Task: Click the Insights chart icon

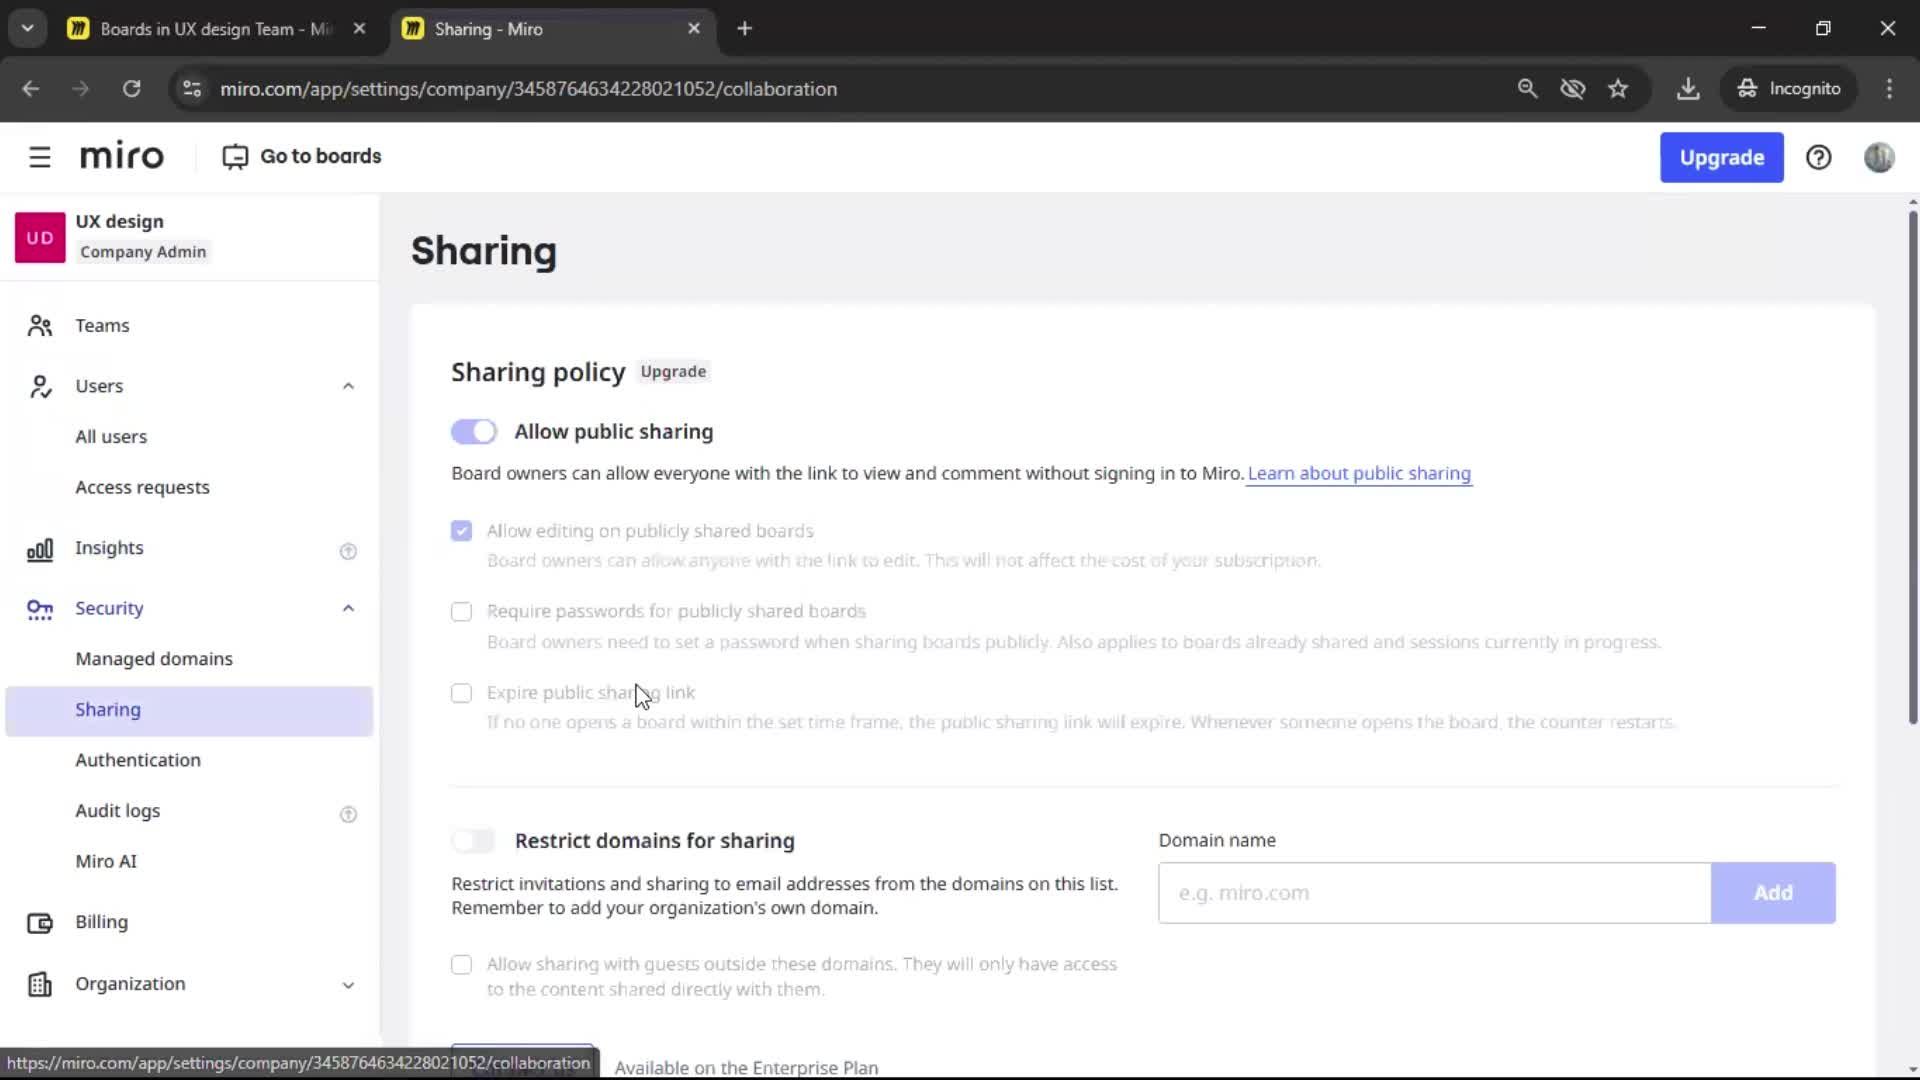Action: (x=40, y=549)
